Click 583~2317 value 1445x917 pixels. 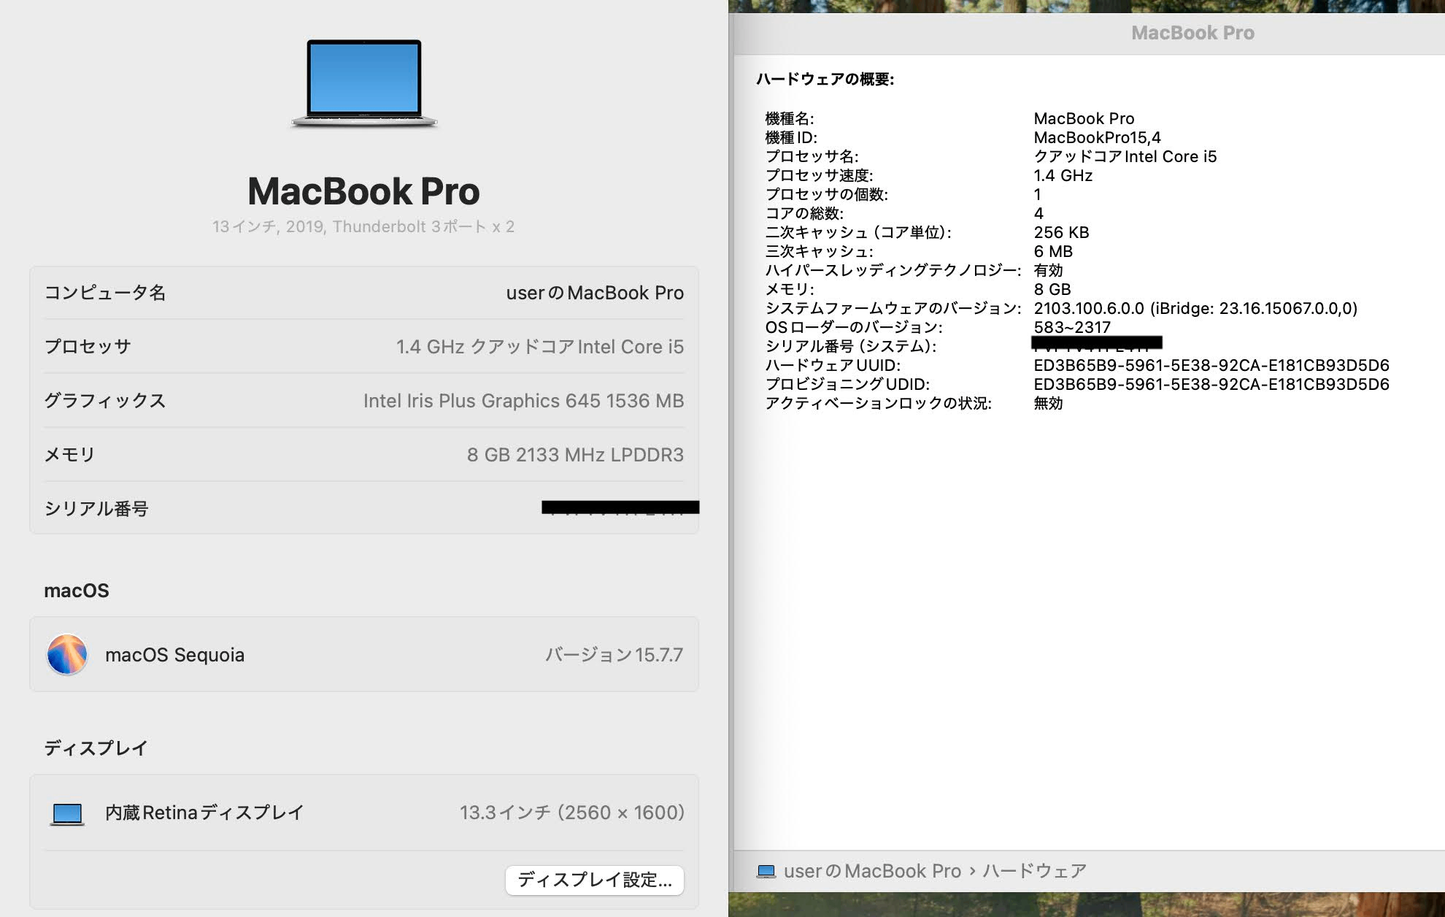1072,328
